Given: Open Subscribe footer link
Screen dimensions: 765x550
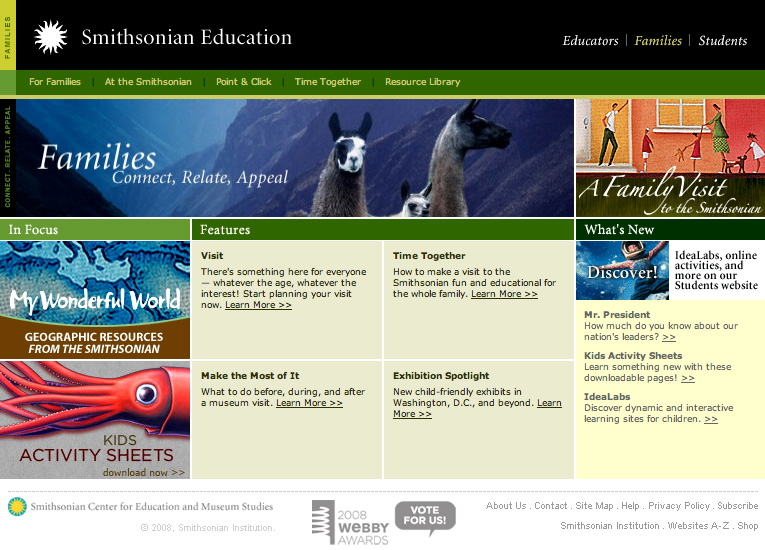Looking at the screenshot, I should [x=738, y=506].
